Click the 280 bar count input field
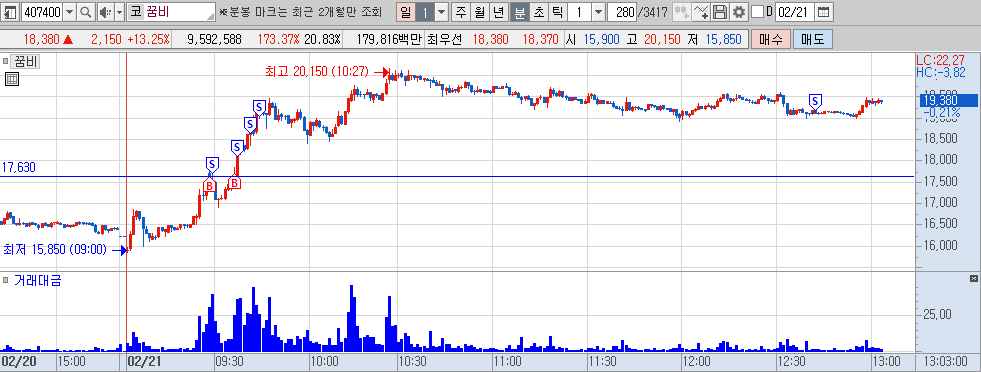Screen dimensions: 981x372 (x=623, y=12)
